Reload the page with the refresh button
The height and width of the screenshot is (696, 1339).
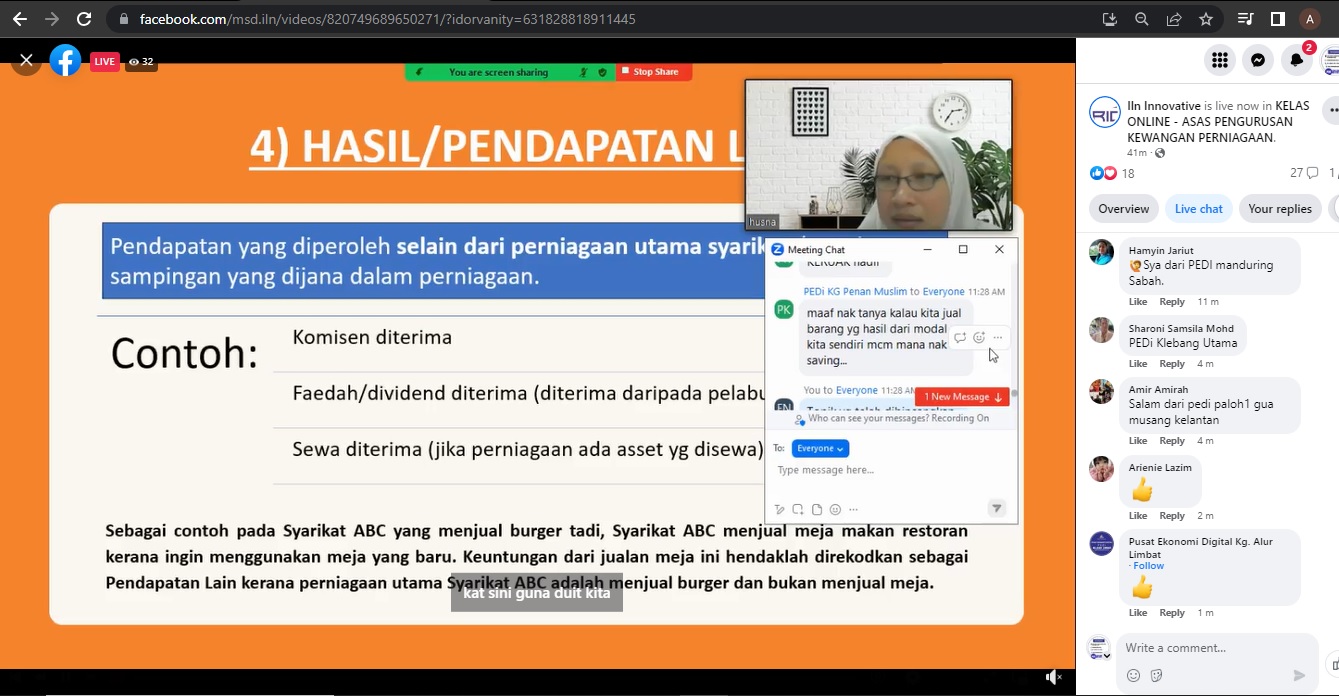point(84,19)
